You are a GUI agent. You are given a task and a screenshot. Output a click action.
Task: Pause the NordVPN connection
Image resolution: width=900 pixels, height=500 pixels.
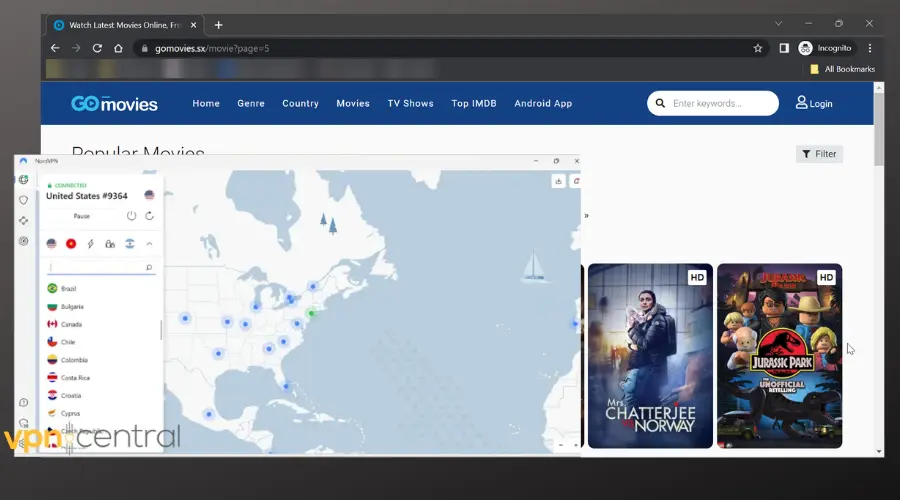coord(82,216)
